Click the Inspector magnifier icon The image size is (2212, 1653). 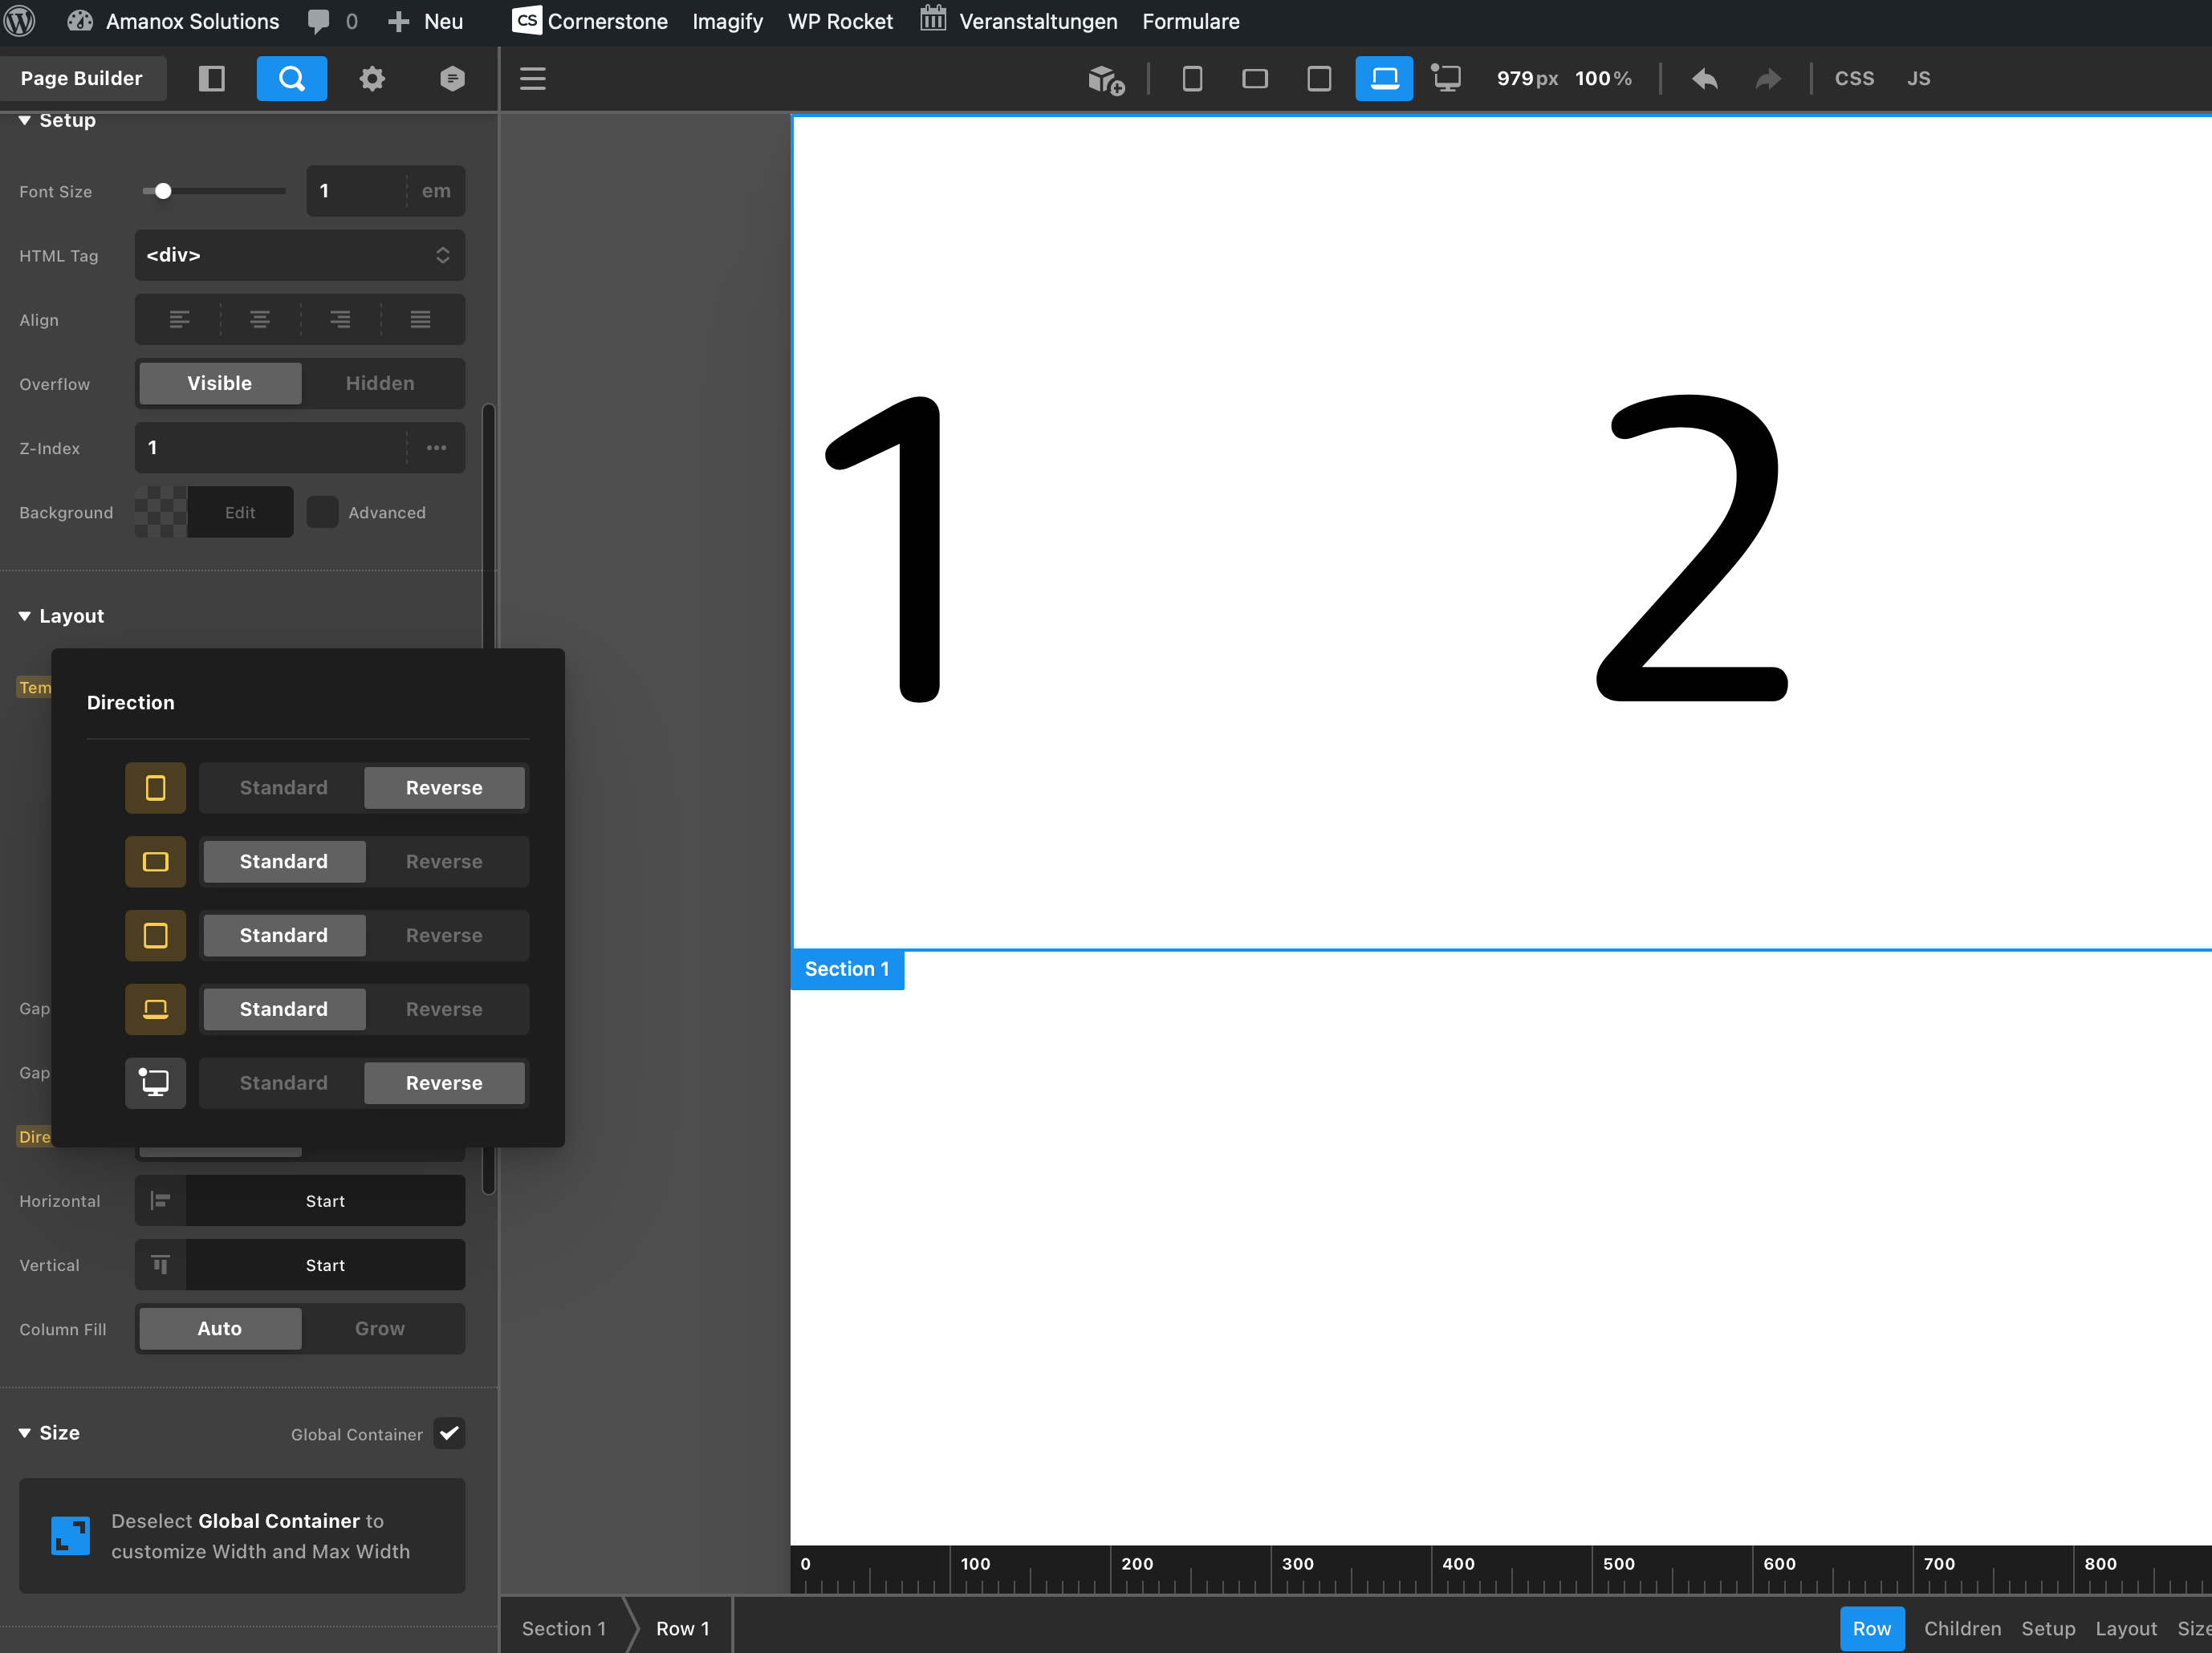point(291,78)
